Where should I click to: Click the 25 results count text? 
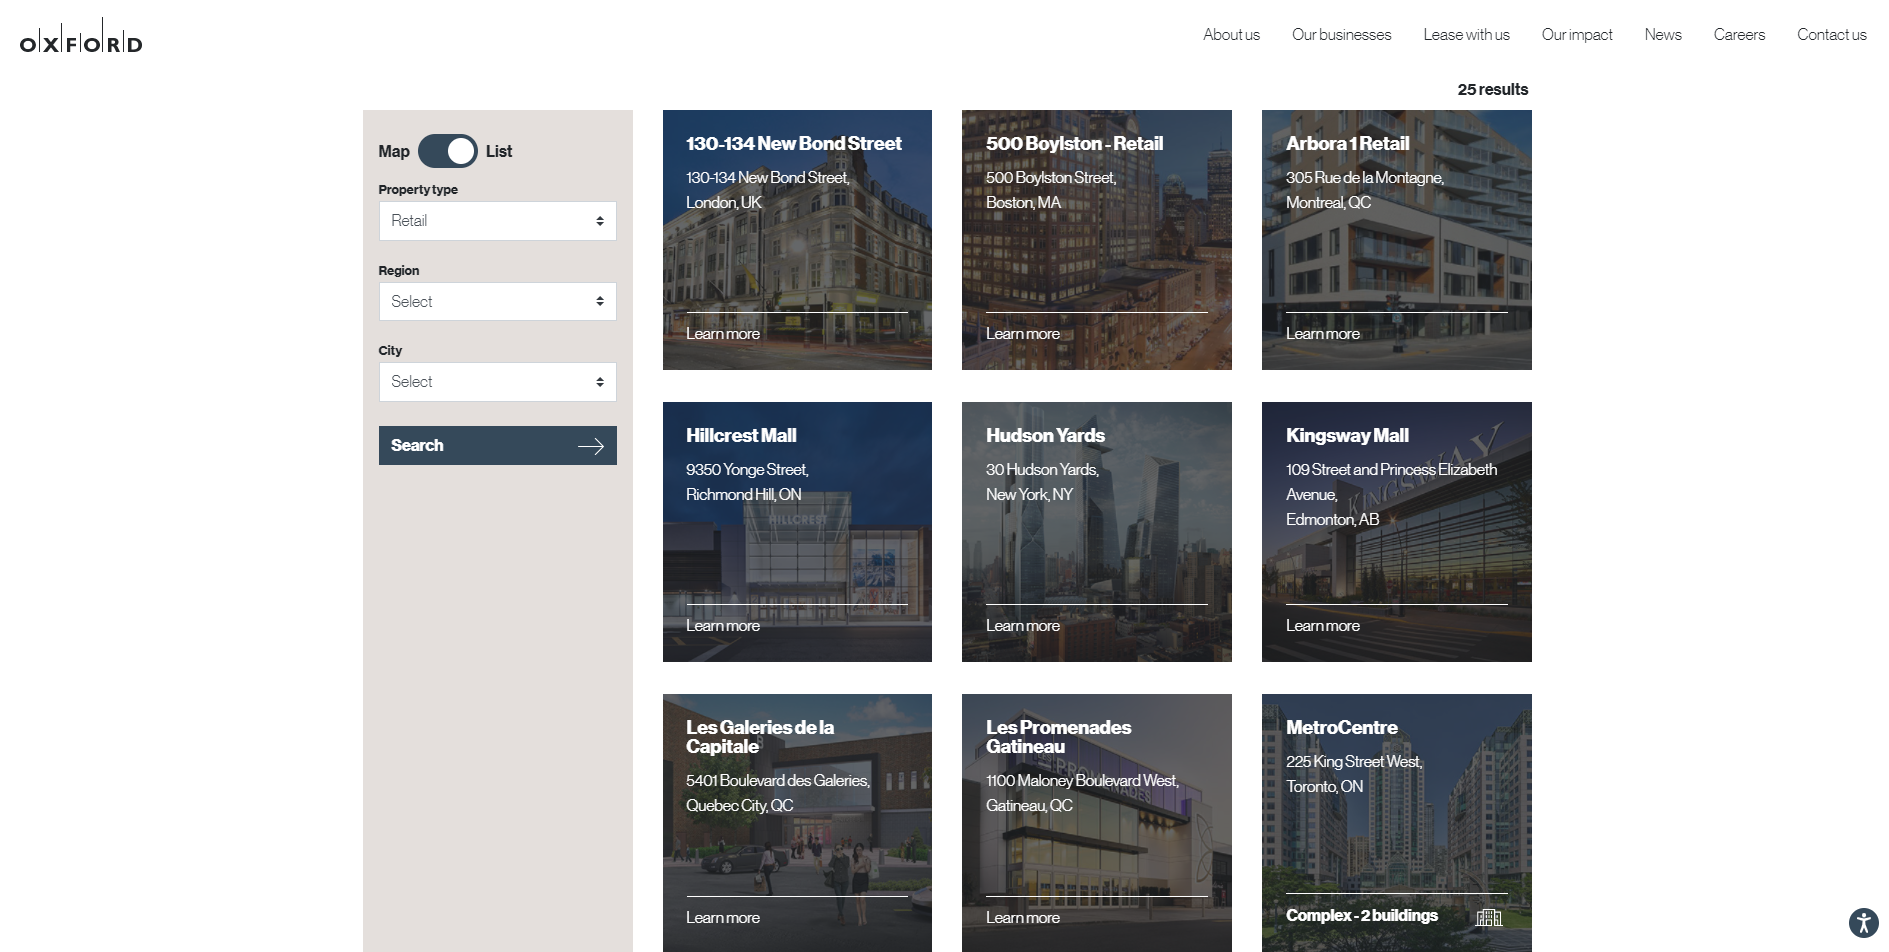coord(1492,90)
